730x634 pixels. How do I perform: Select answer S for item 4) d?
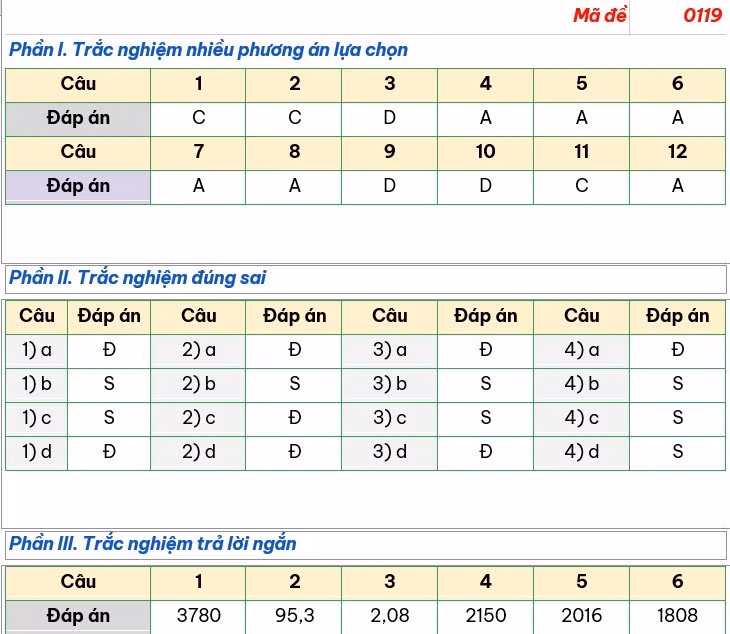[678, 452]
